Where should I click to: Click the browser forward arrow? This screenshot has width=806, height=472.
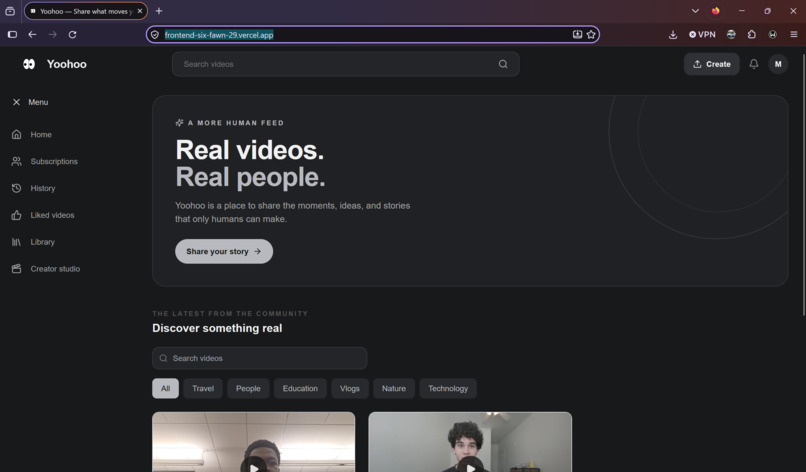point(52,34)
